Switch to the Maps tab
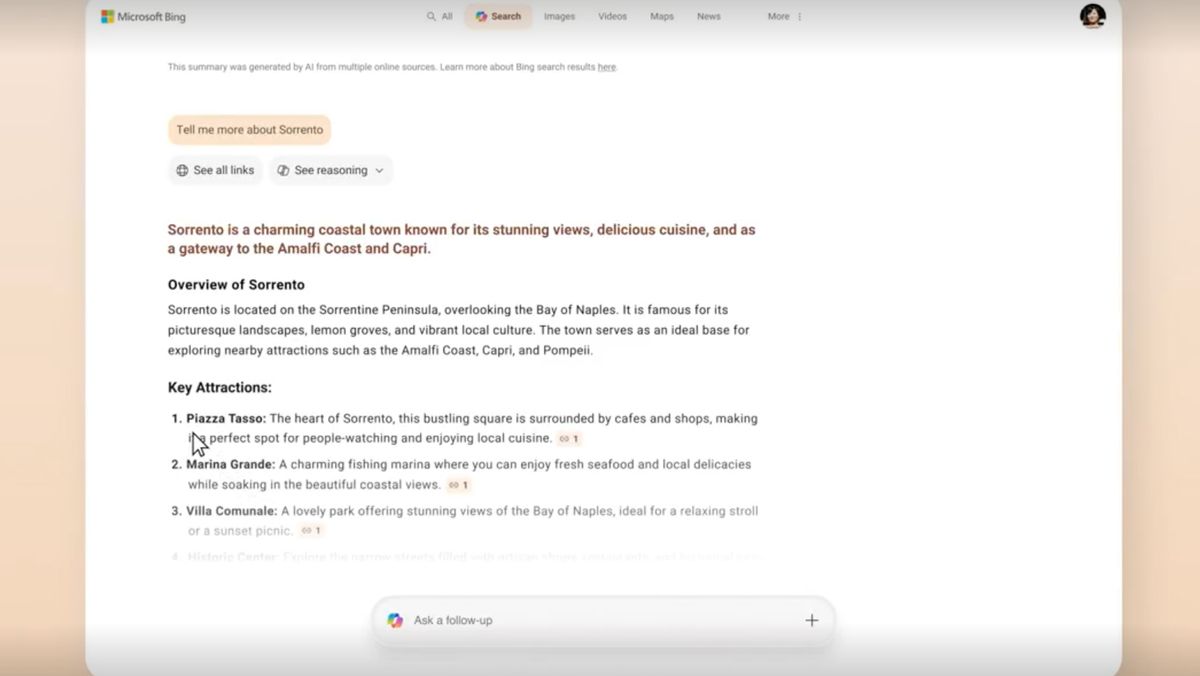1200x676 pixels. point(661,17)
